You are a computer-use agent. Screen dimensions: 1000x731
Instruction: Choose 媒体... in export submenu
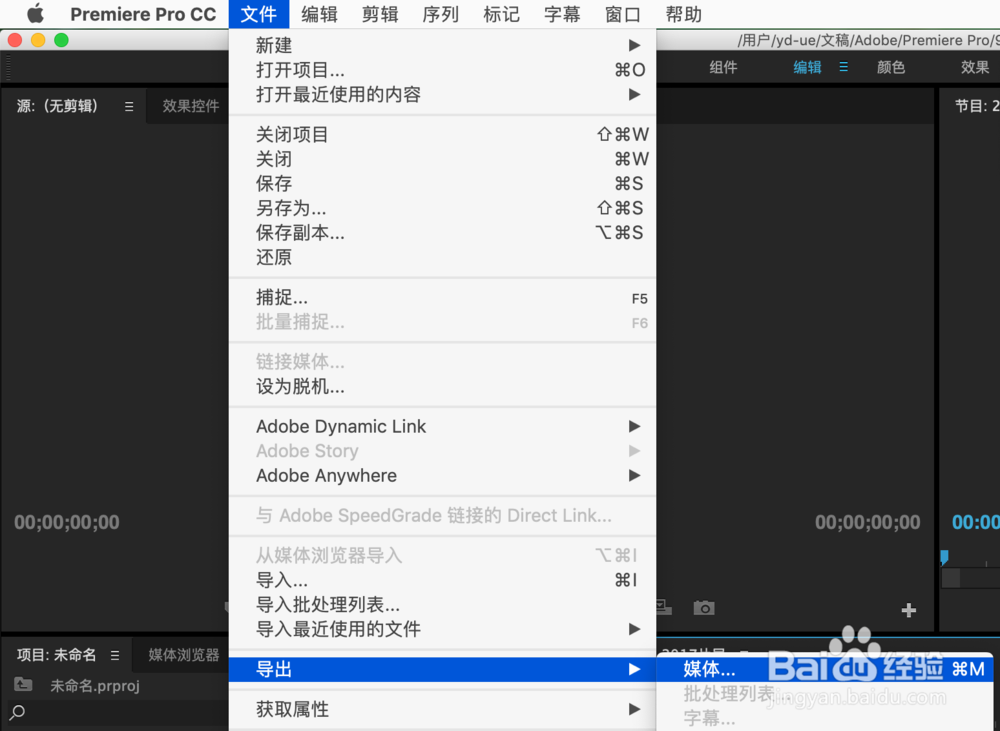click(825, 669)
